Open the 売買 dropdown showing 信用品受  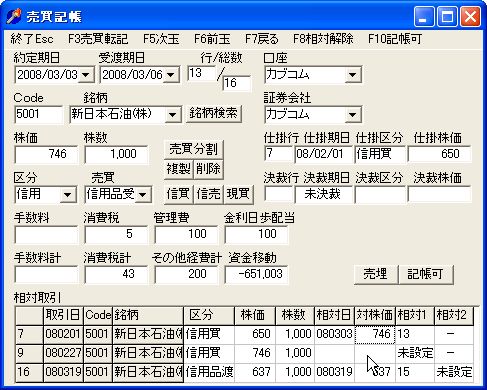point(143,195)
